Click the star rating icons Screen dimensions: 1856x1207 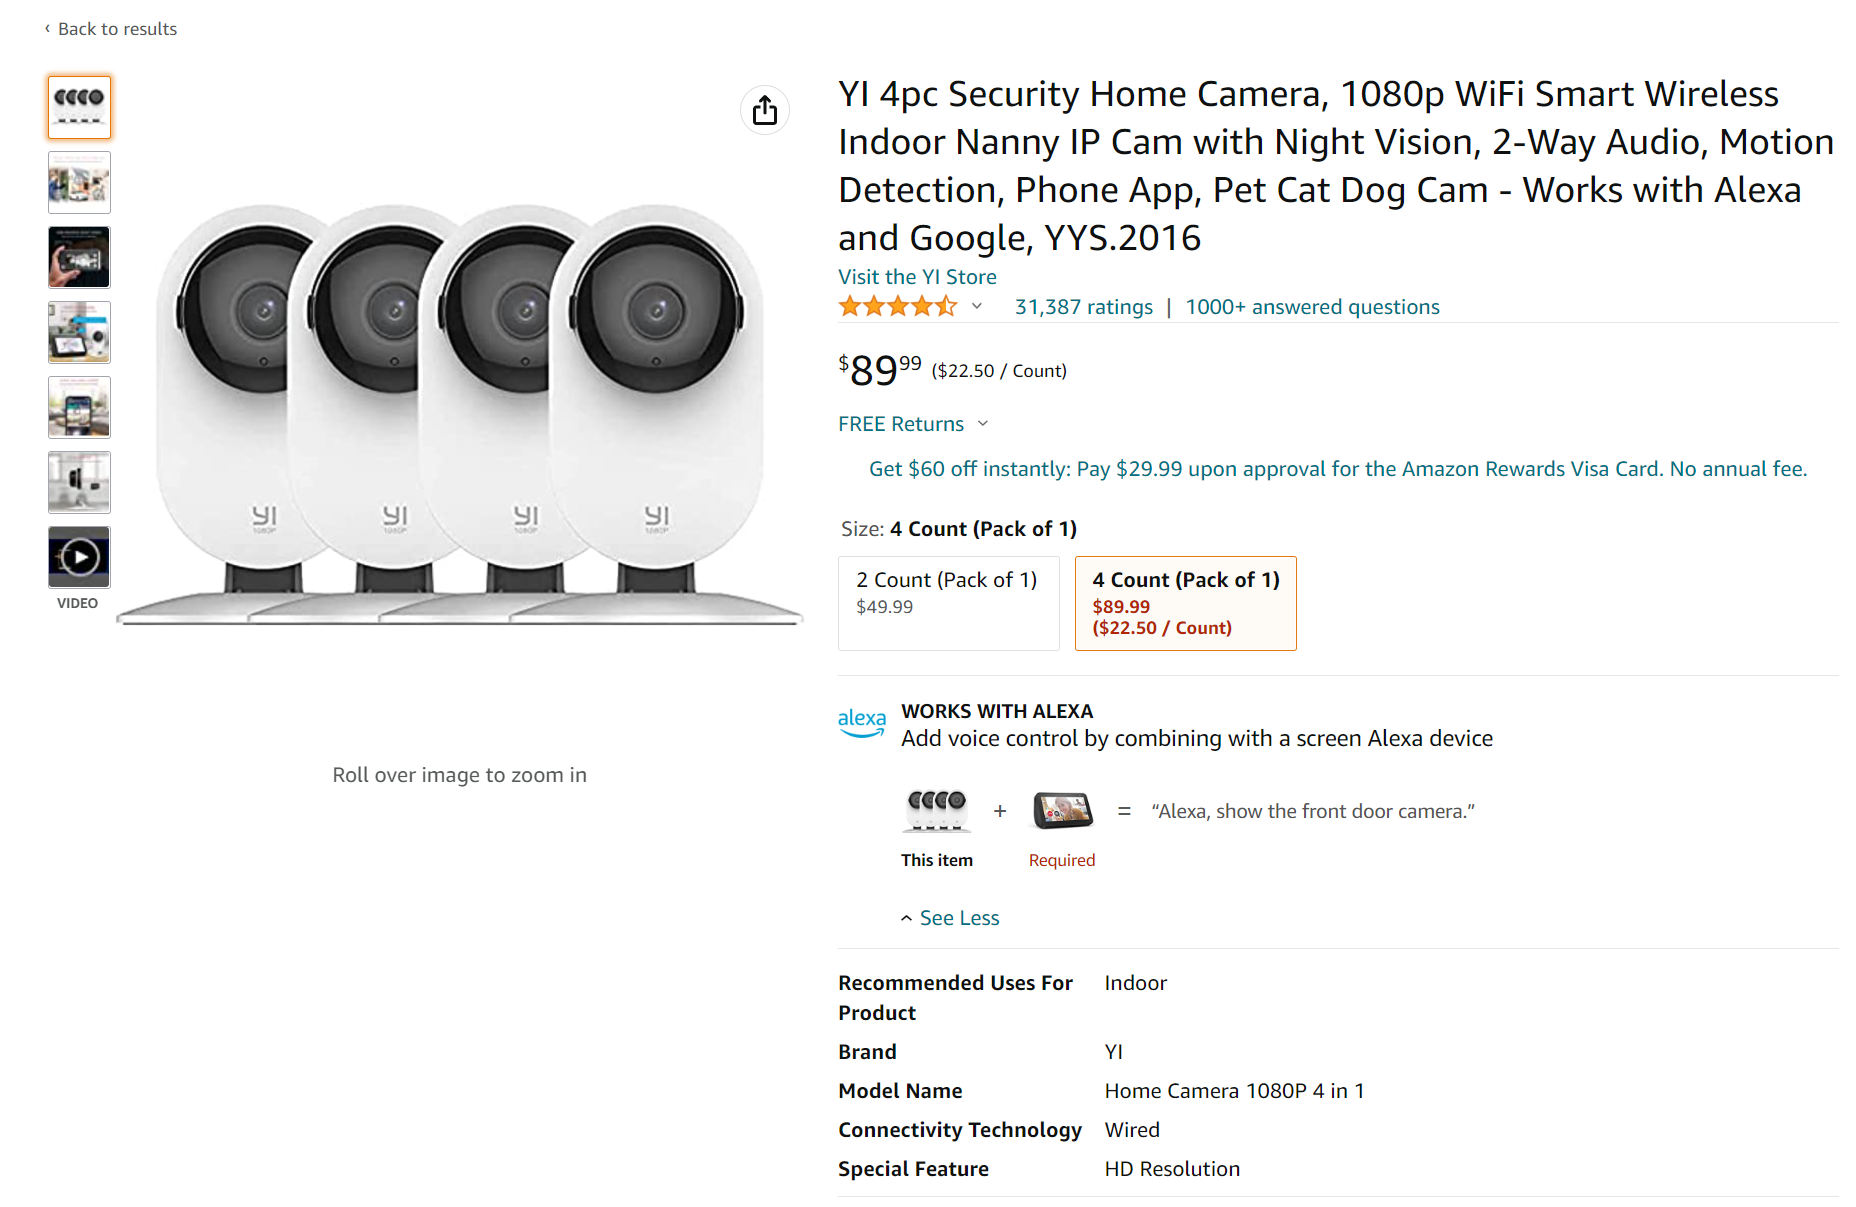[x=897, y=307]
